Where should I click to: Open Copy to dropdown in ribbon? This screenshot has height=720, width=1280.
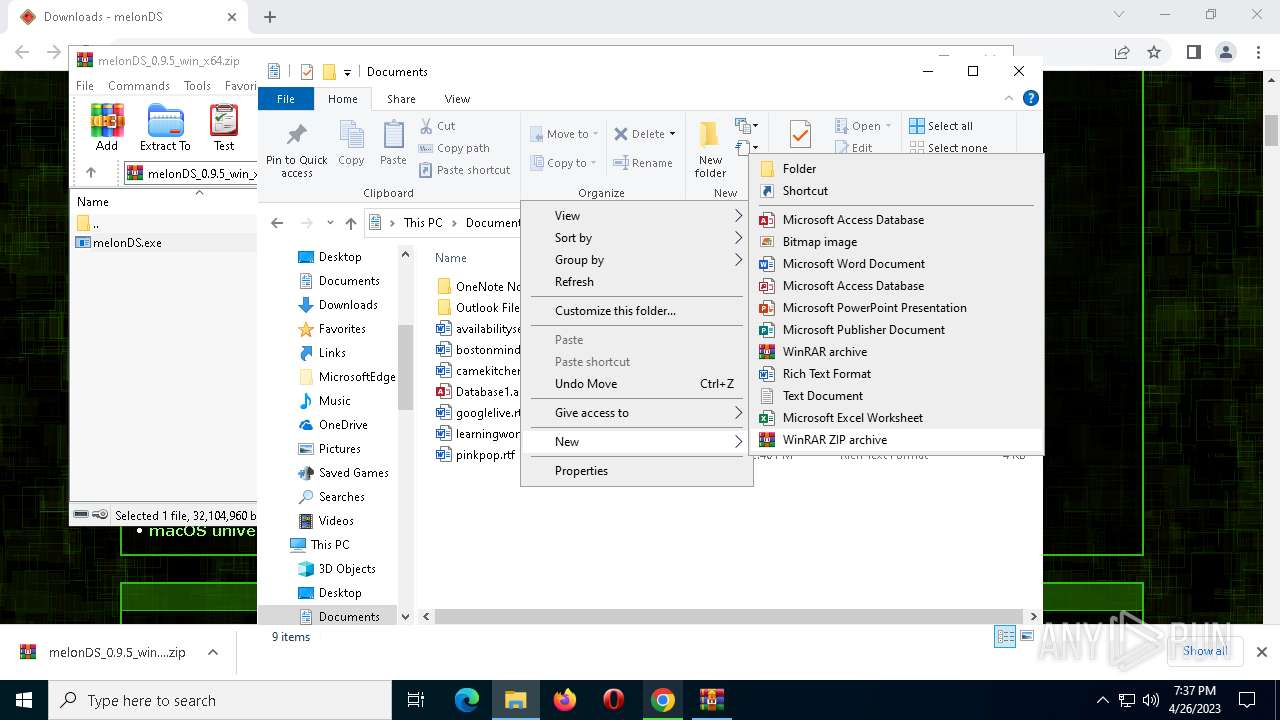point(563,163)
